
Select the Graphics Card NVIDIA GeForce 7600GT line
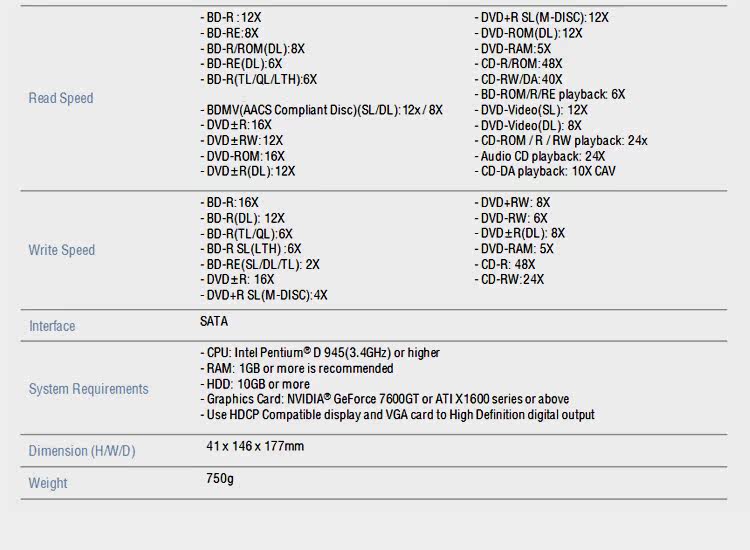[x=385, y=399]
